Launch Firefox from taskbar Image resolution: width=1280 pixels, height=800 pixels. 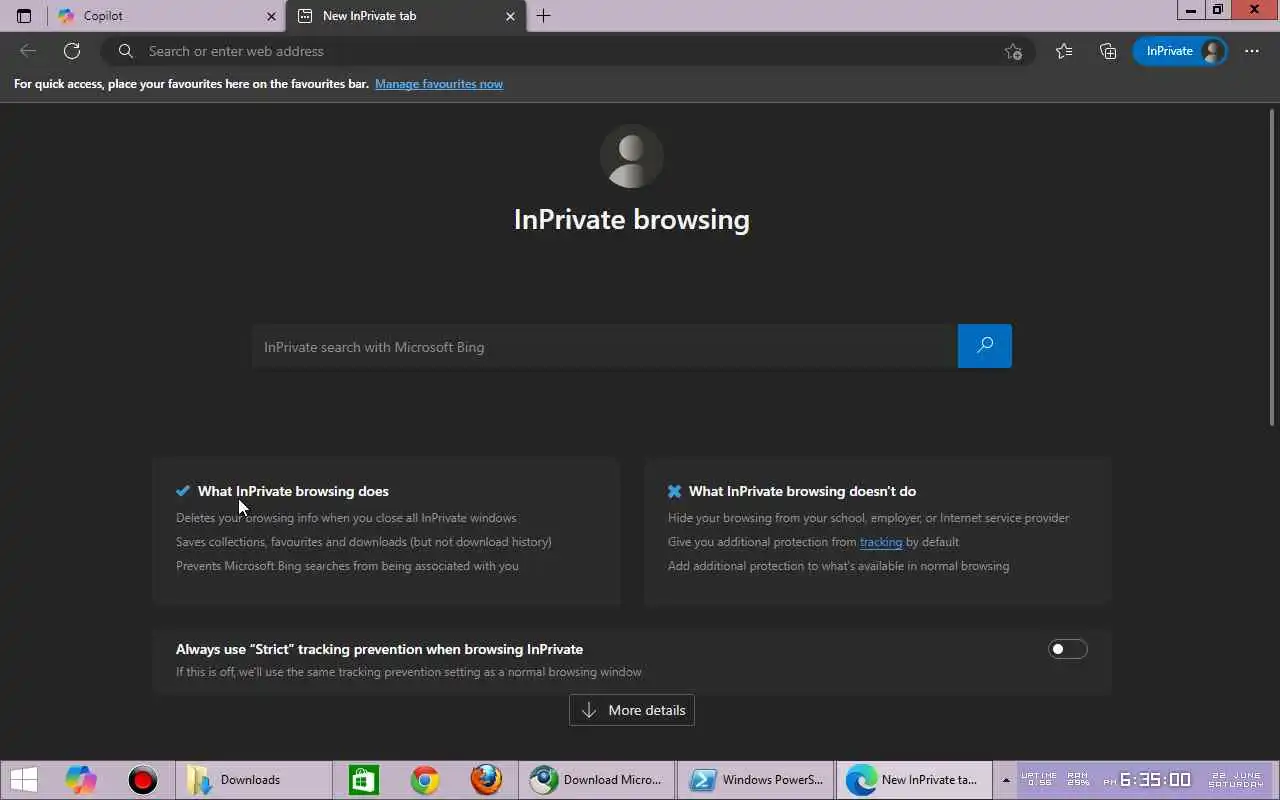click(x=487, y=780)
